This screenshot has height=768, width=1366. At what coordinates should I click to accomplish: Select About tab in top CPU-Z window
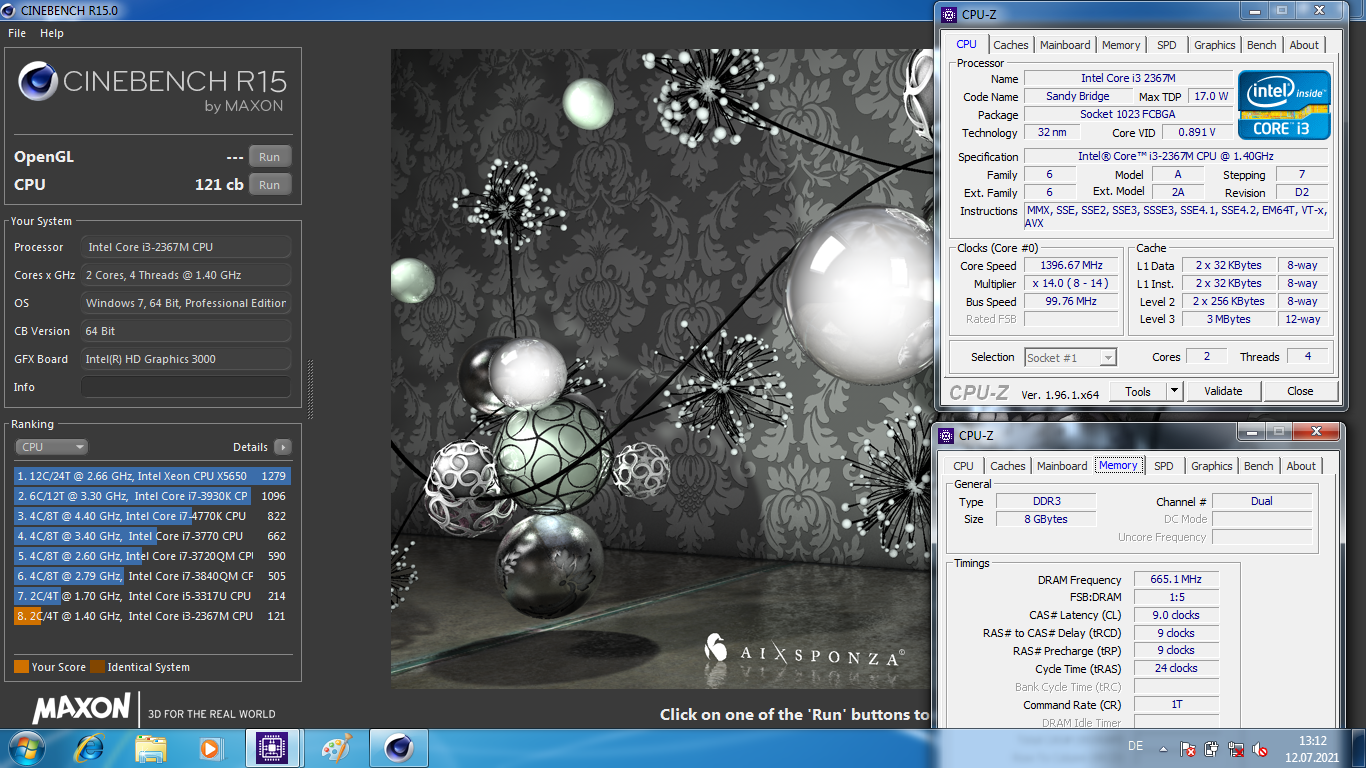click(1304, 45)
